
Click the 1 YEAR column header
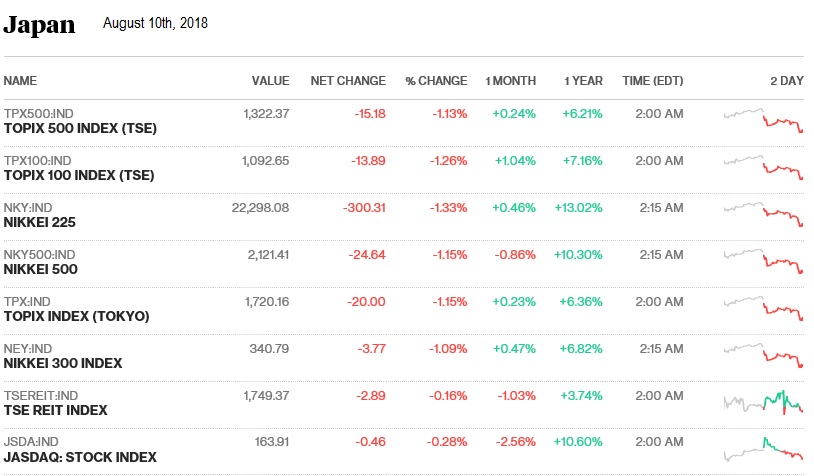point(584,81)
